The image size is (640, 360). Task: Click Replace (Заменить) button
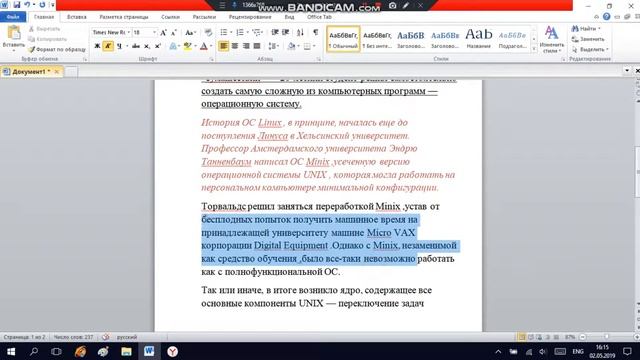click(588, 39)
